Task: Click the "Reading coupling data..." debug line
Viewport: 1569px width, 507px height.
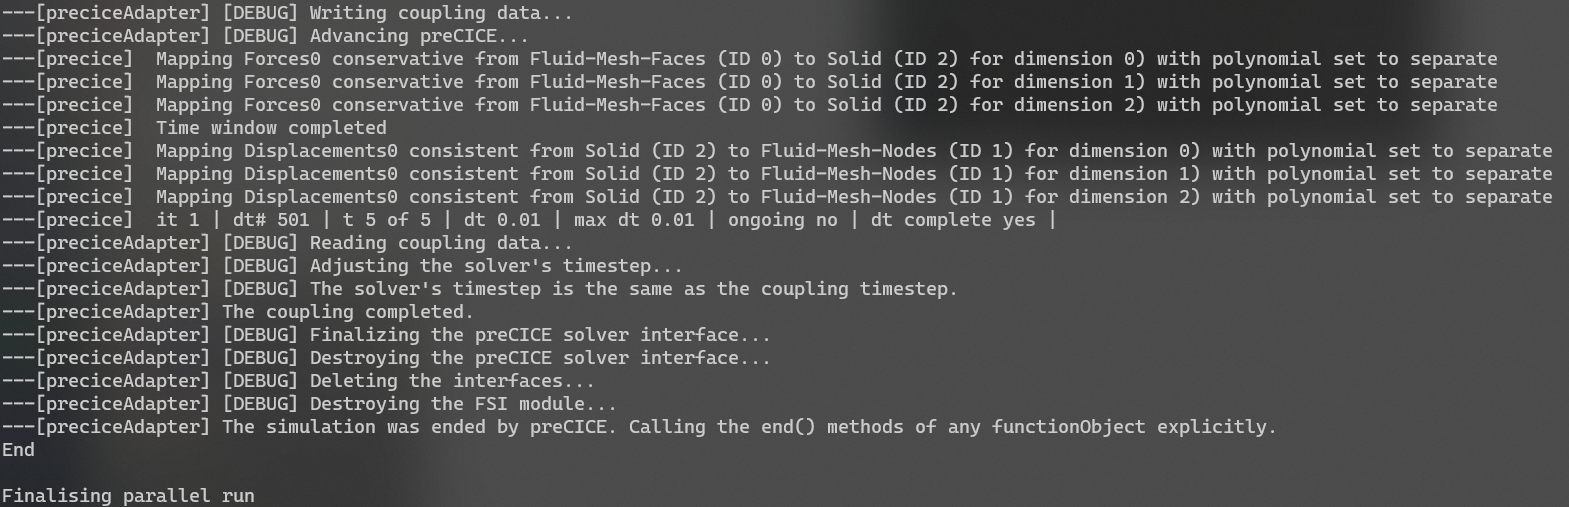Action: pos(440,243)
